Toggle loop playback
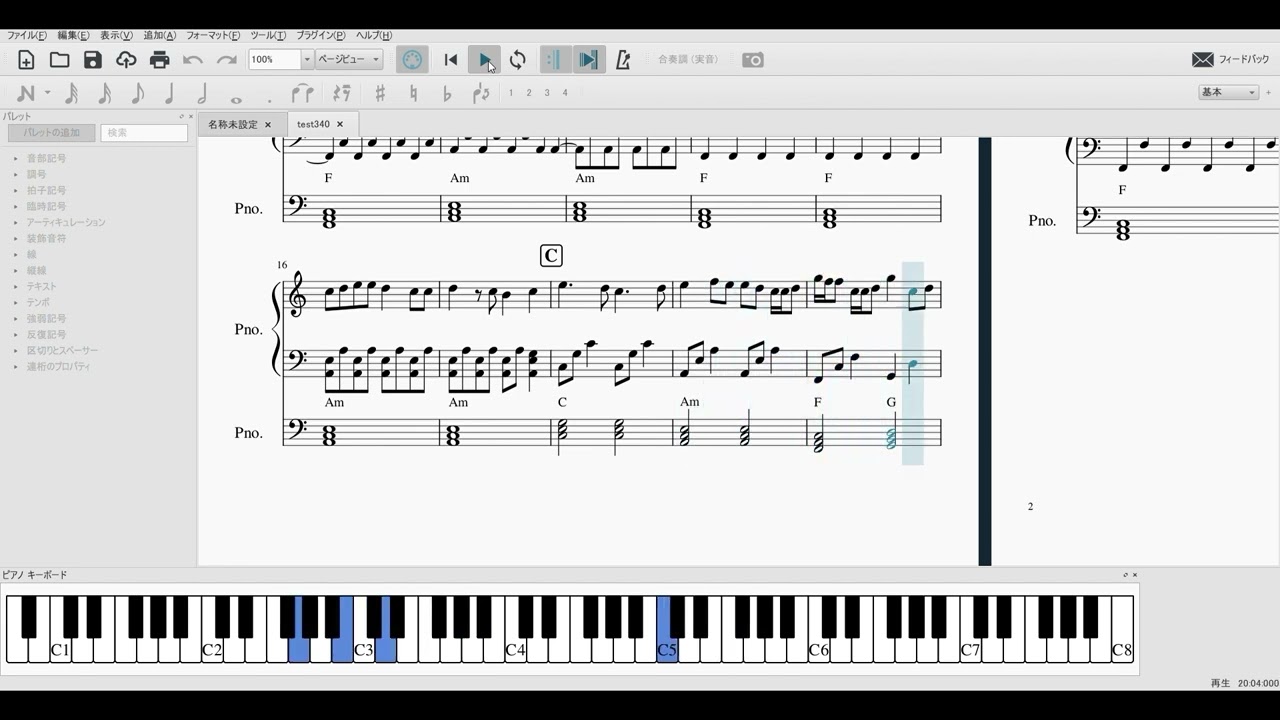Image resolution: width=1280 pixels, height=720 pixels. click(517, 60)
